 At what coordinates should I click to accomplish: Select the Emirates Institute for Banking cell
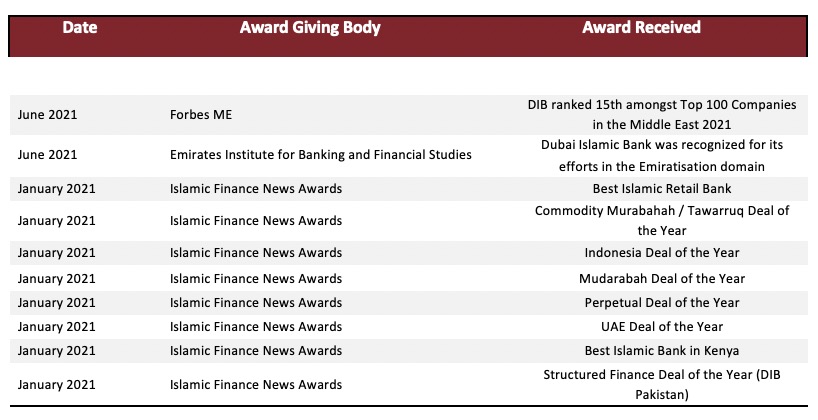pyautogui.click(x=321, y=155)
